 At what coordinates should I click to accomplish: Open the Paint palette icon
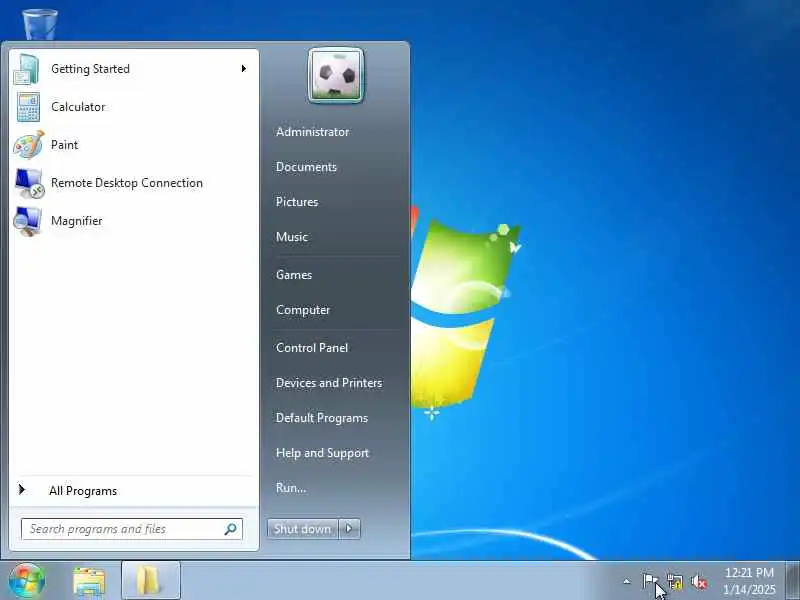coord(29,145)
